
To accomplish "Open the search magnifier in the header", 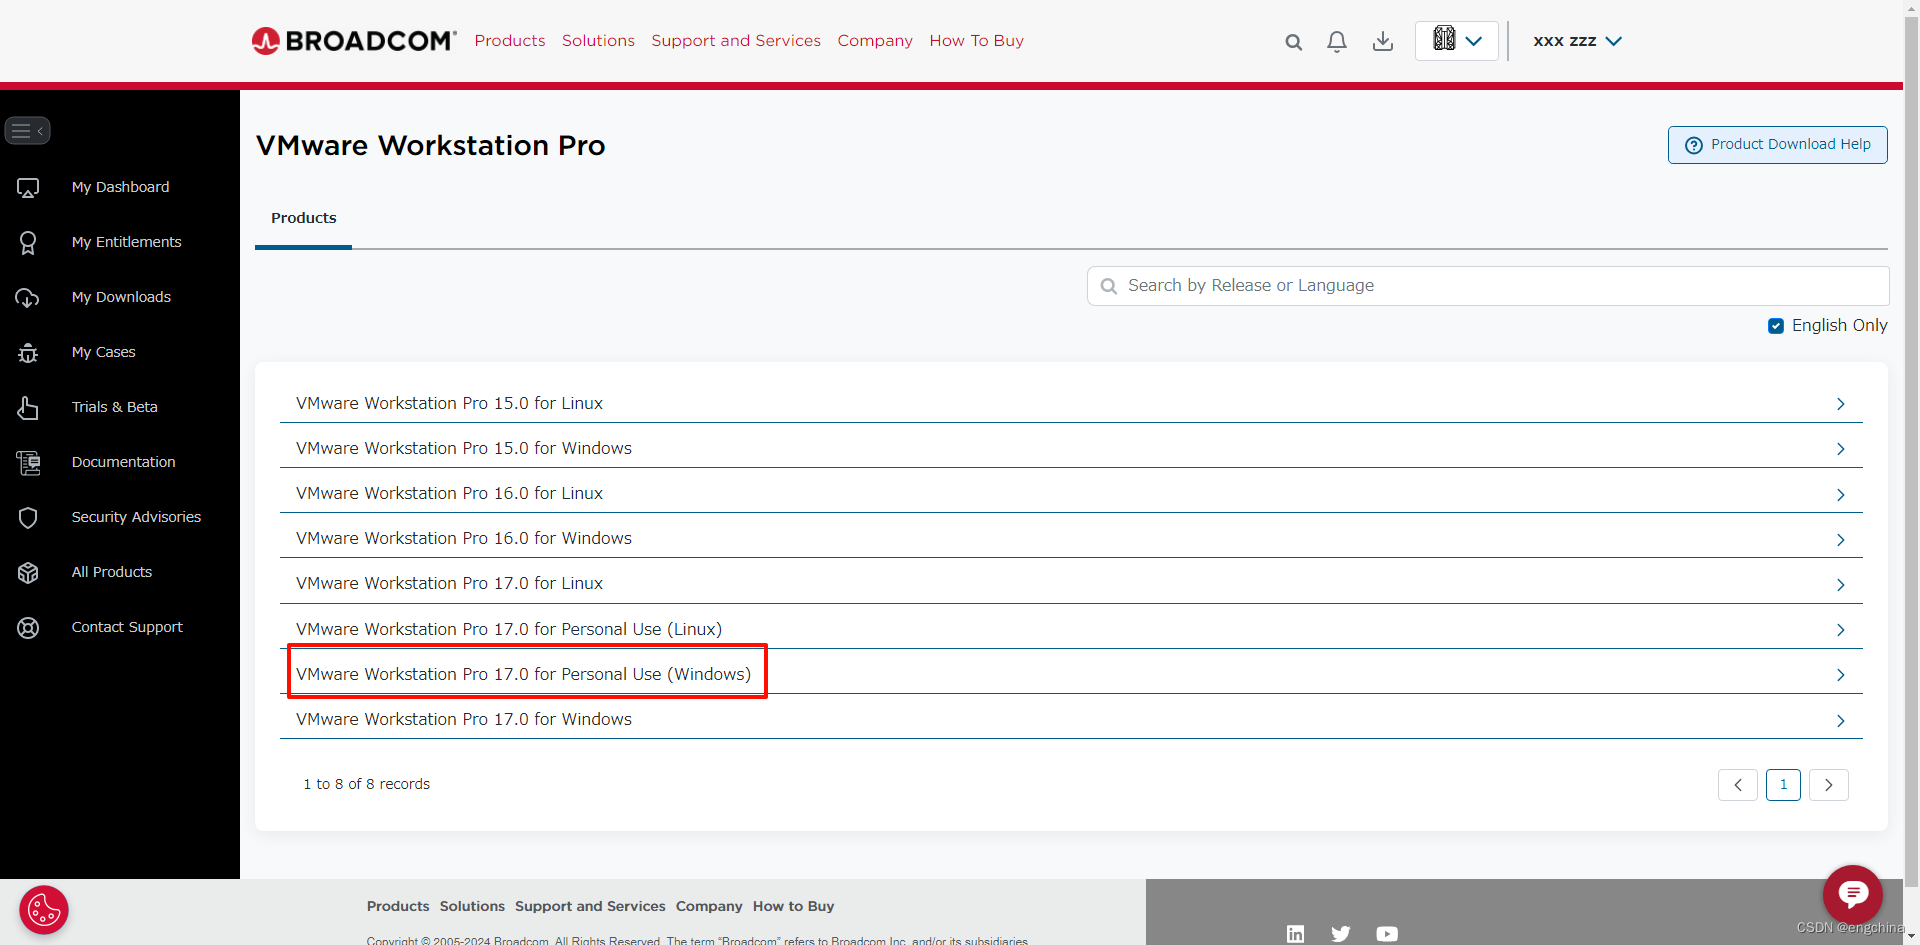I will (x=1293, y=41).
